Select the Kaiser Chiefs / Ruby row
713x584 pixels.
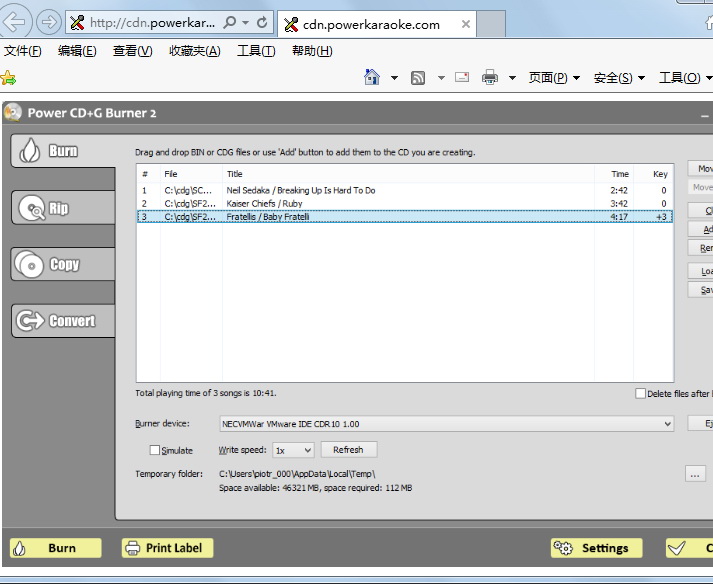405,203
